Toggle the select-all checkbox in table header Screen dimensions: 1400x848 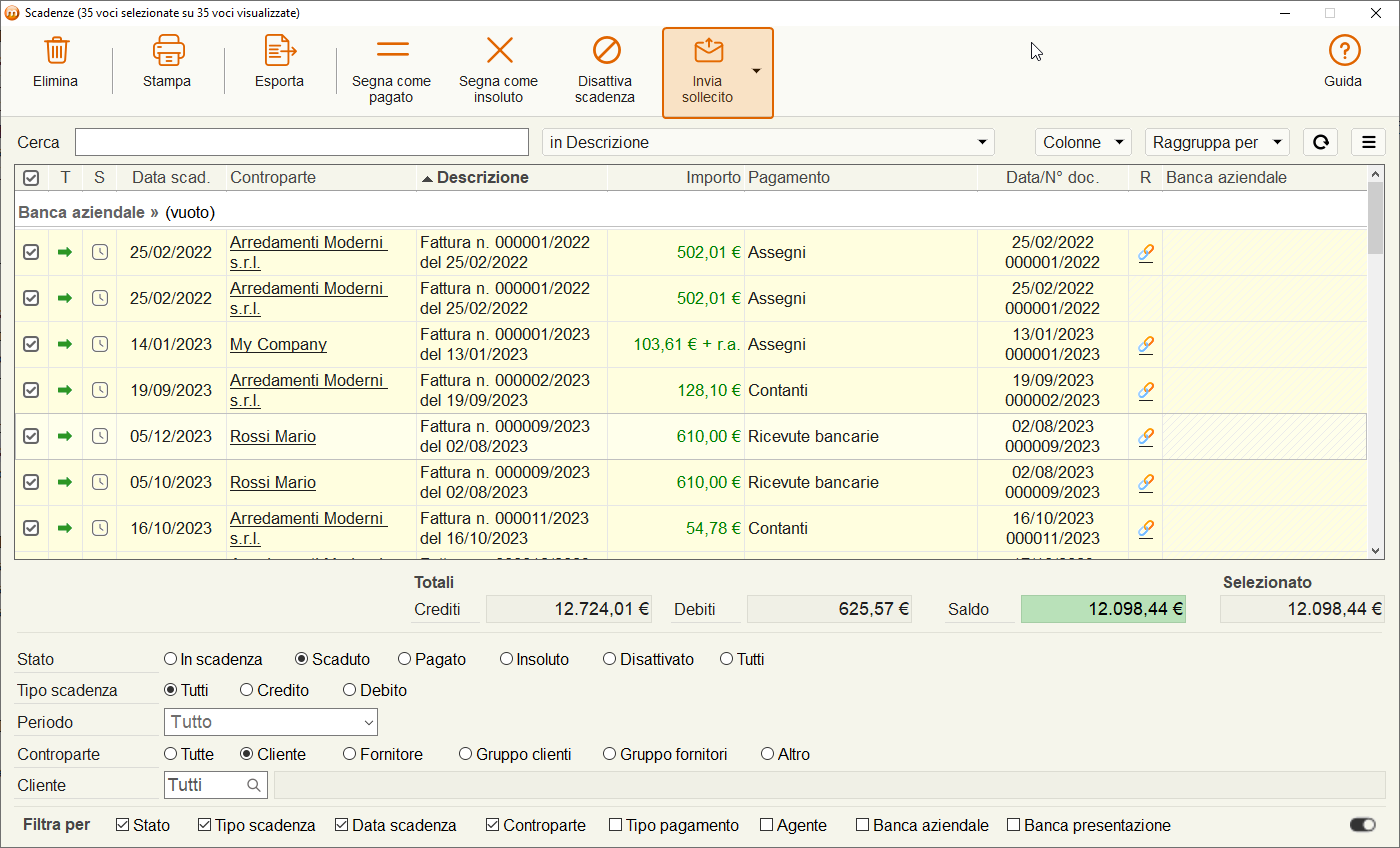point(31,177)
